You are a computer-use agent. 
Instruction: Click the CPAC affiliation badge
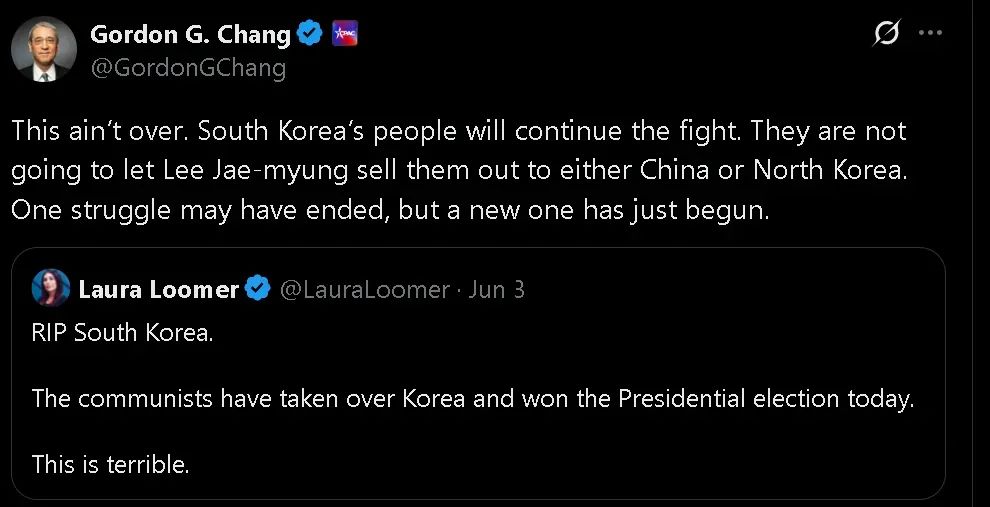[343, 35]
